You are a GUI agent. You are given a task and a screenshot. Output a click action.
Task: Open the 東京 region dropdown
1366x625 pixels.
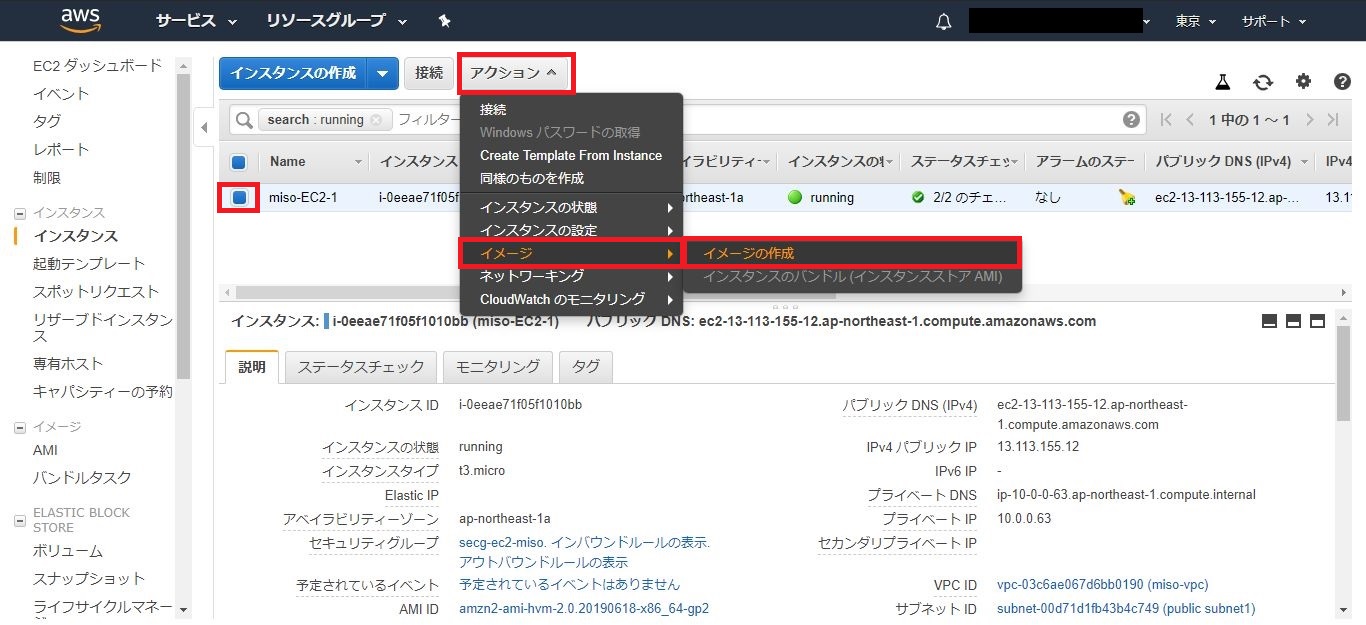pyautogui.click(x=1195, y=21)
